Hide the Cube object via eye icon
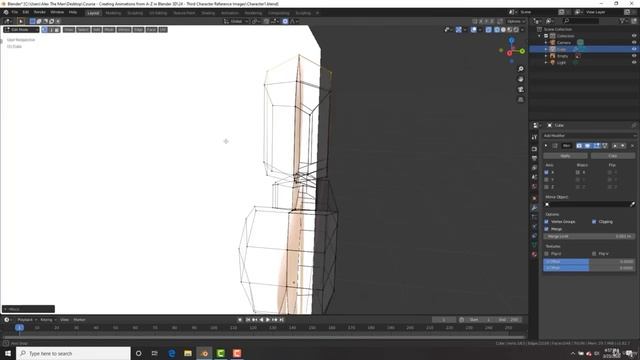The image size is (640, 360). [634, 49]
